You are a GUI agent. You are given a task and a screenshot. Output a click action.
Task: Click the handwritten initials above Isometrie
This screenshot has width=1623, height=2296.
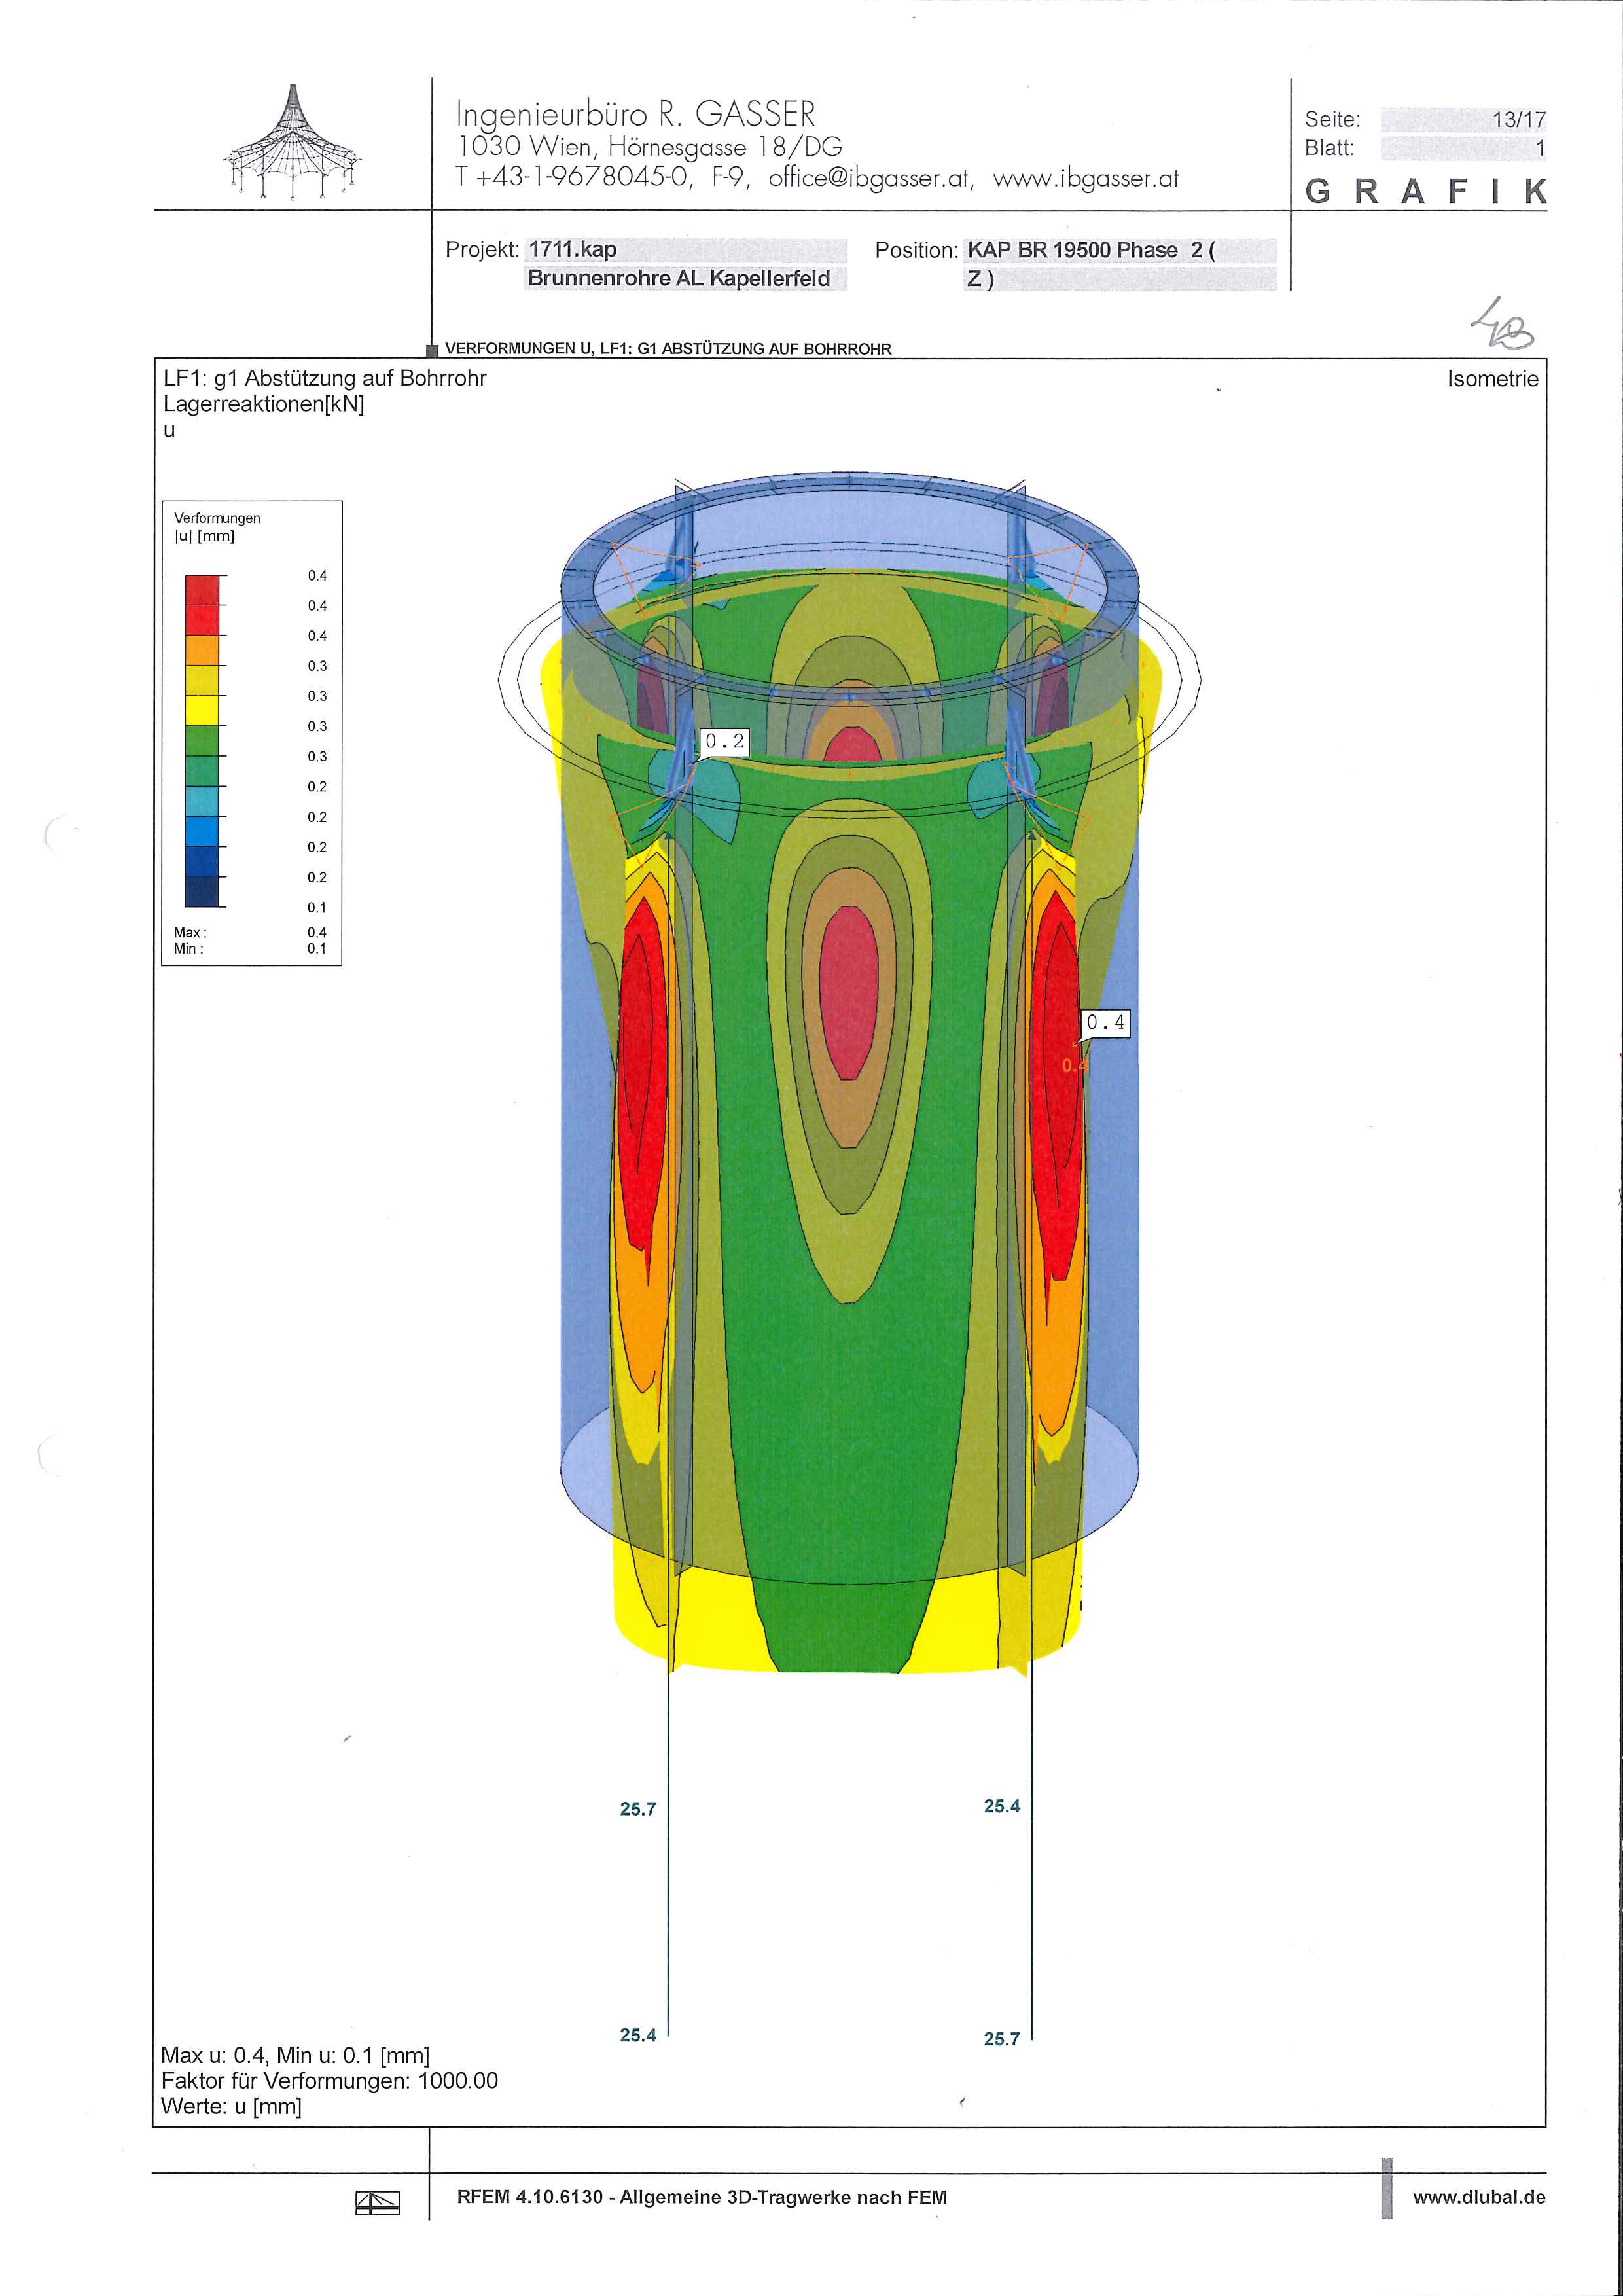coord(1502,324)
